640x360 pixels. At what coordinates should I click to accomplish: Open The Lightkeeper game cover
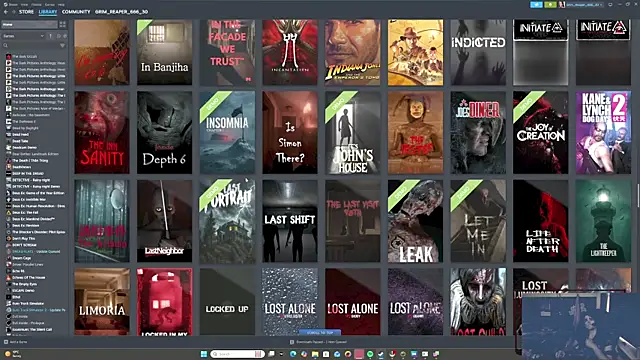tap(603, 221)
